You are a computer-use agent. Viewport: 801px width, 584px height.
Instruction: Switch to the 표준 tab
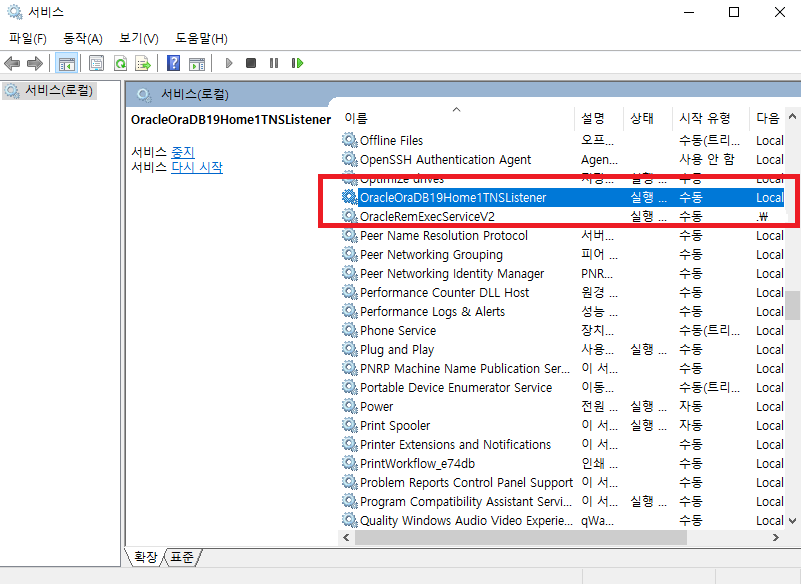click(x=182, y=556)
